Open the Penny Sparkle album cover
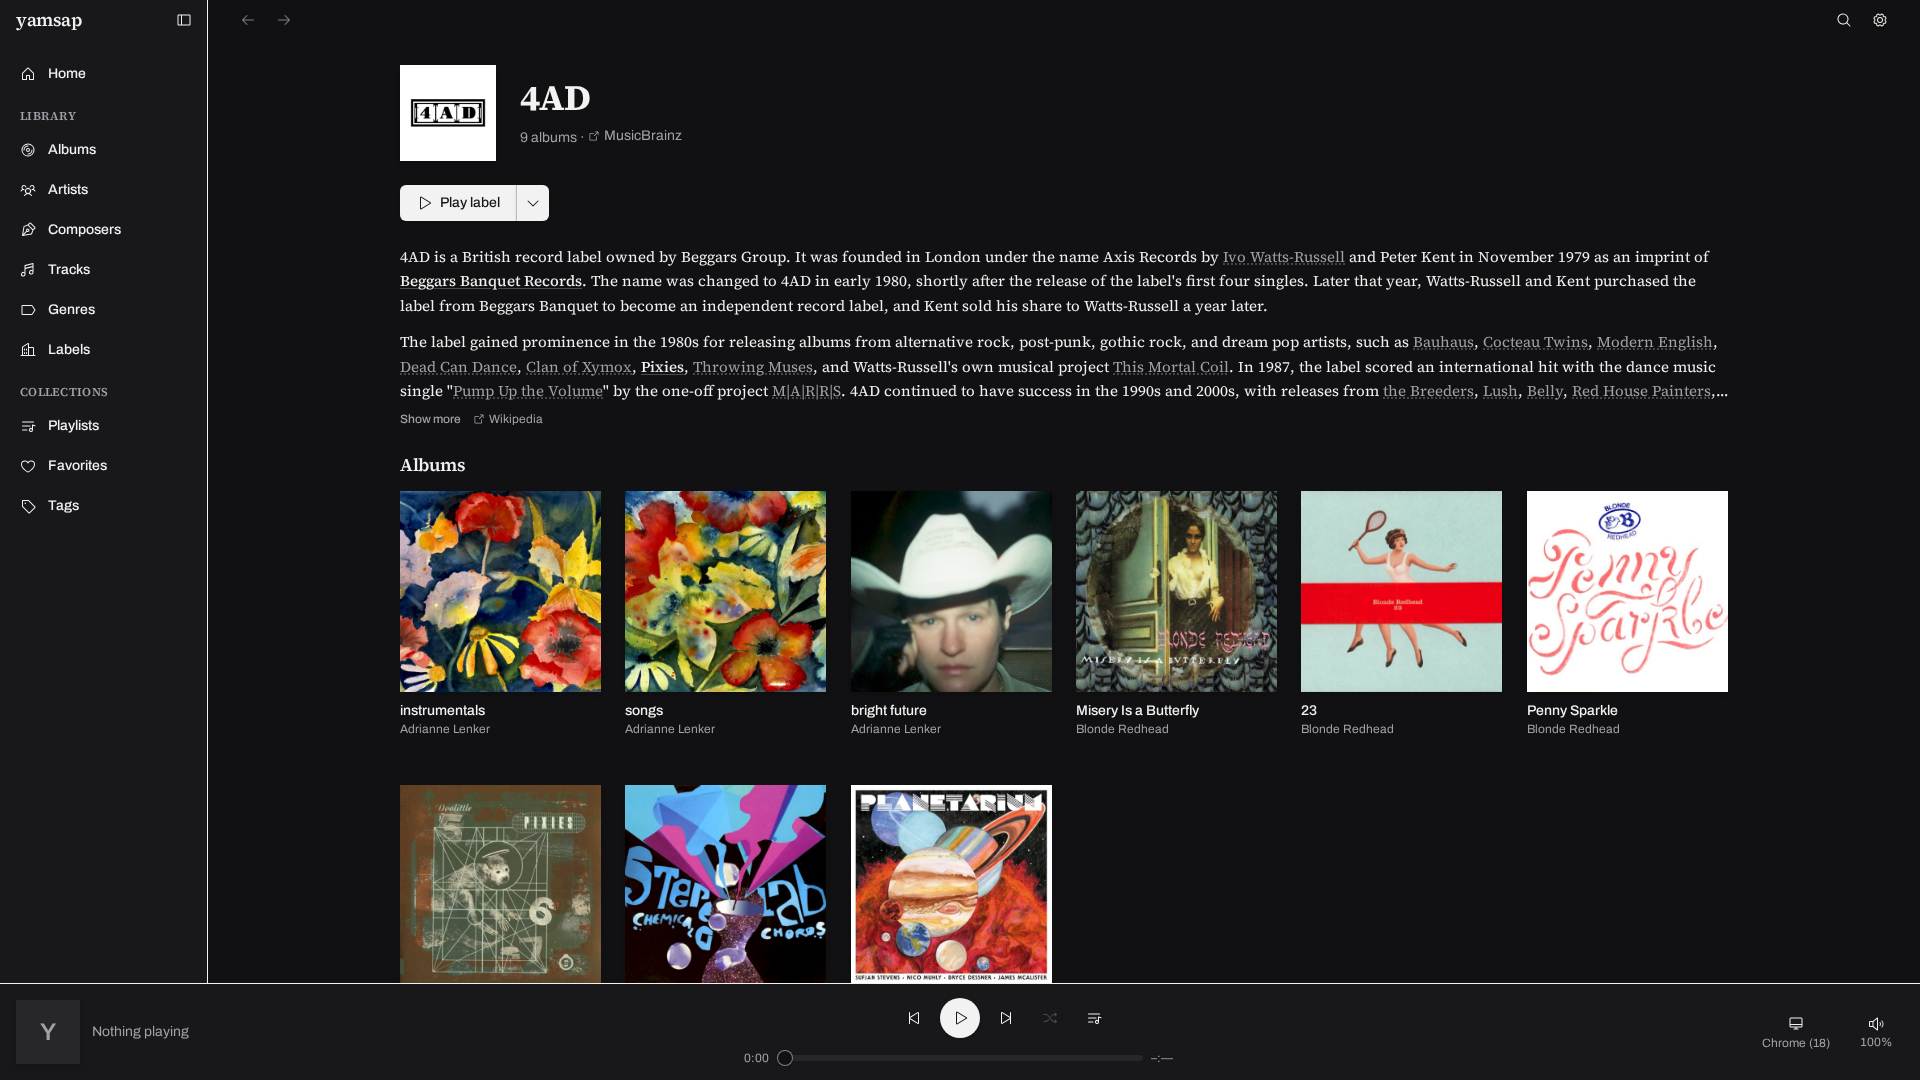 point(1627,591)
